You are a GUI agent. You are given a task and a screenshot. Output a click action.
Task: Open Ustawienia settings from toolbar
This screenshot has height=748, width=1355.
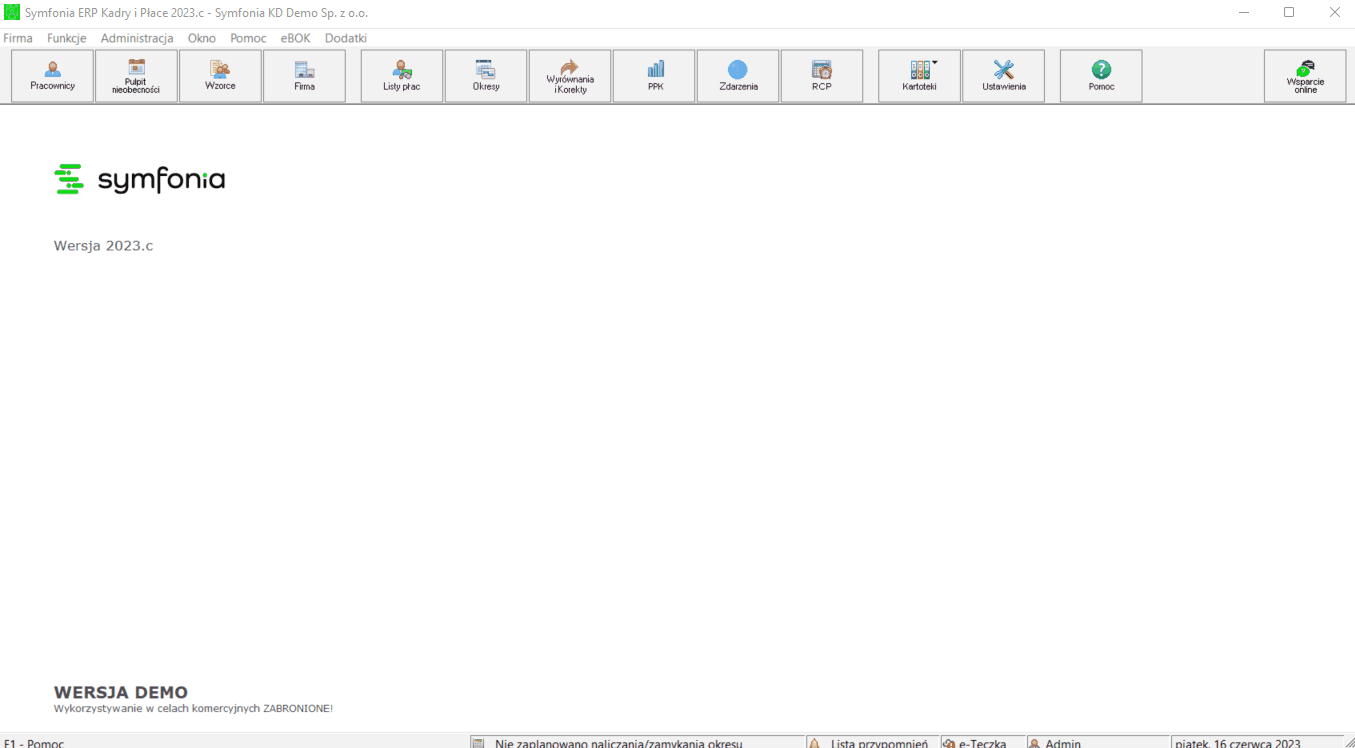1004,76
